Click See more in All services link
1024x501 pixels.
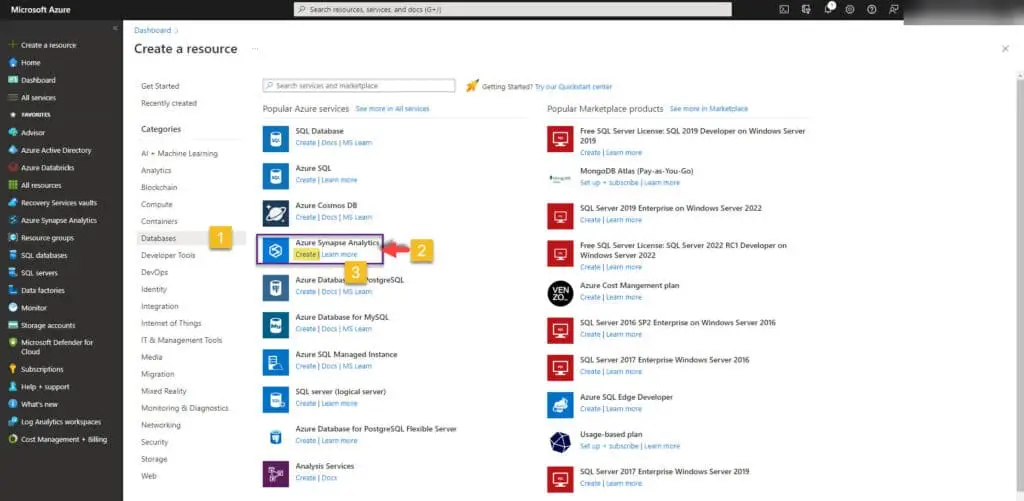(392, 108)
